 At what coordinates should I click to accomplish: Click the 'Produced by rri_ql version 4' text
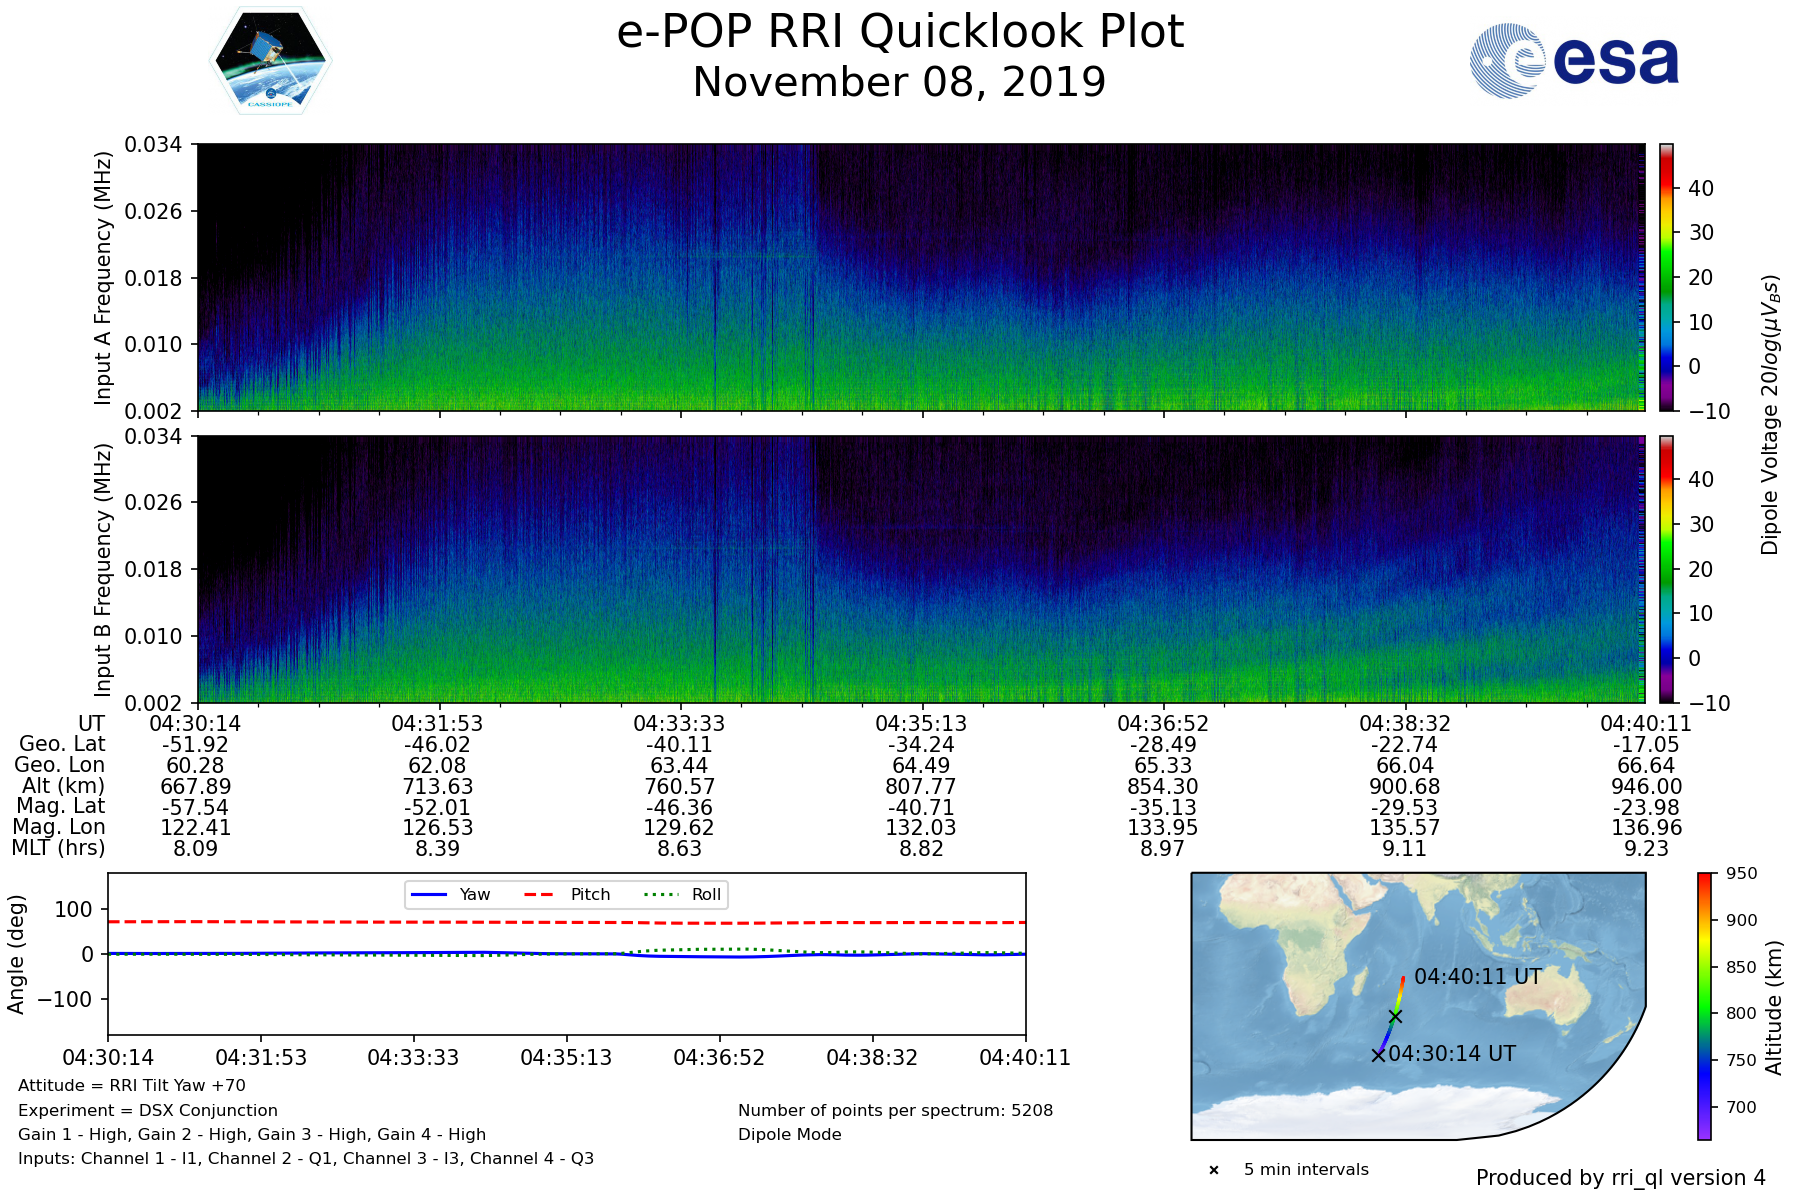(1620, 1178)
